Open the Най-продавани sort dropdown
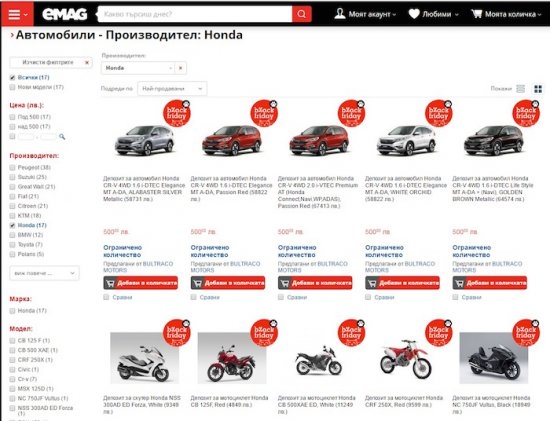550x421 pixels. tap(172, 89)
